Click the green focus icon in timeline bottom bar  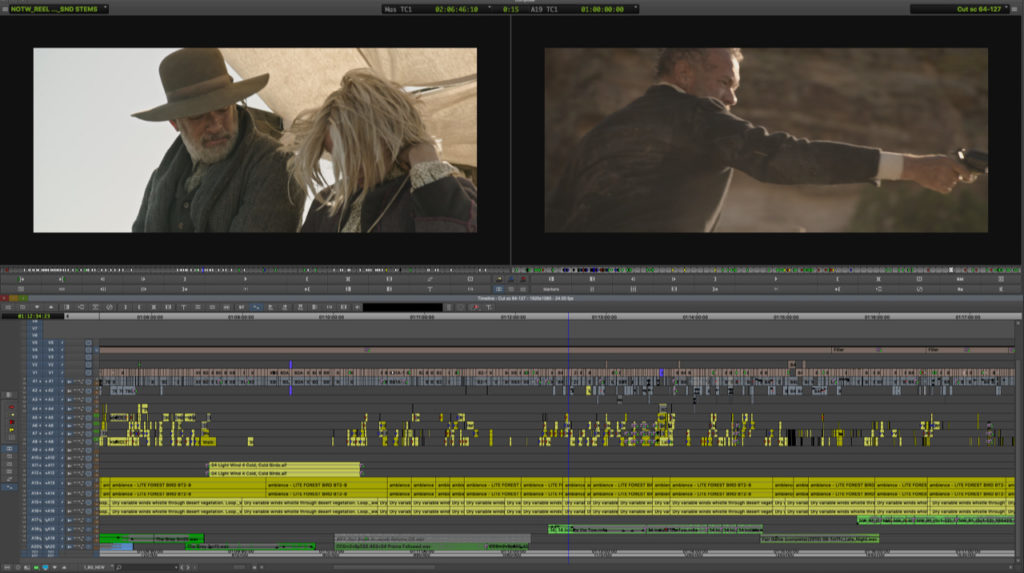pyautogui.click(x=36, y=567)
